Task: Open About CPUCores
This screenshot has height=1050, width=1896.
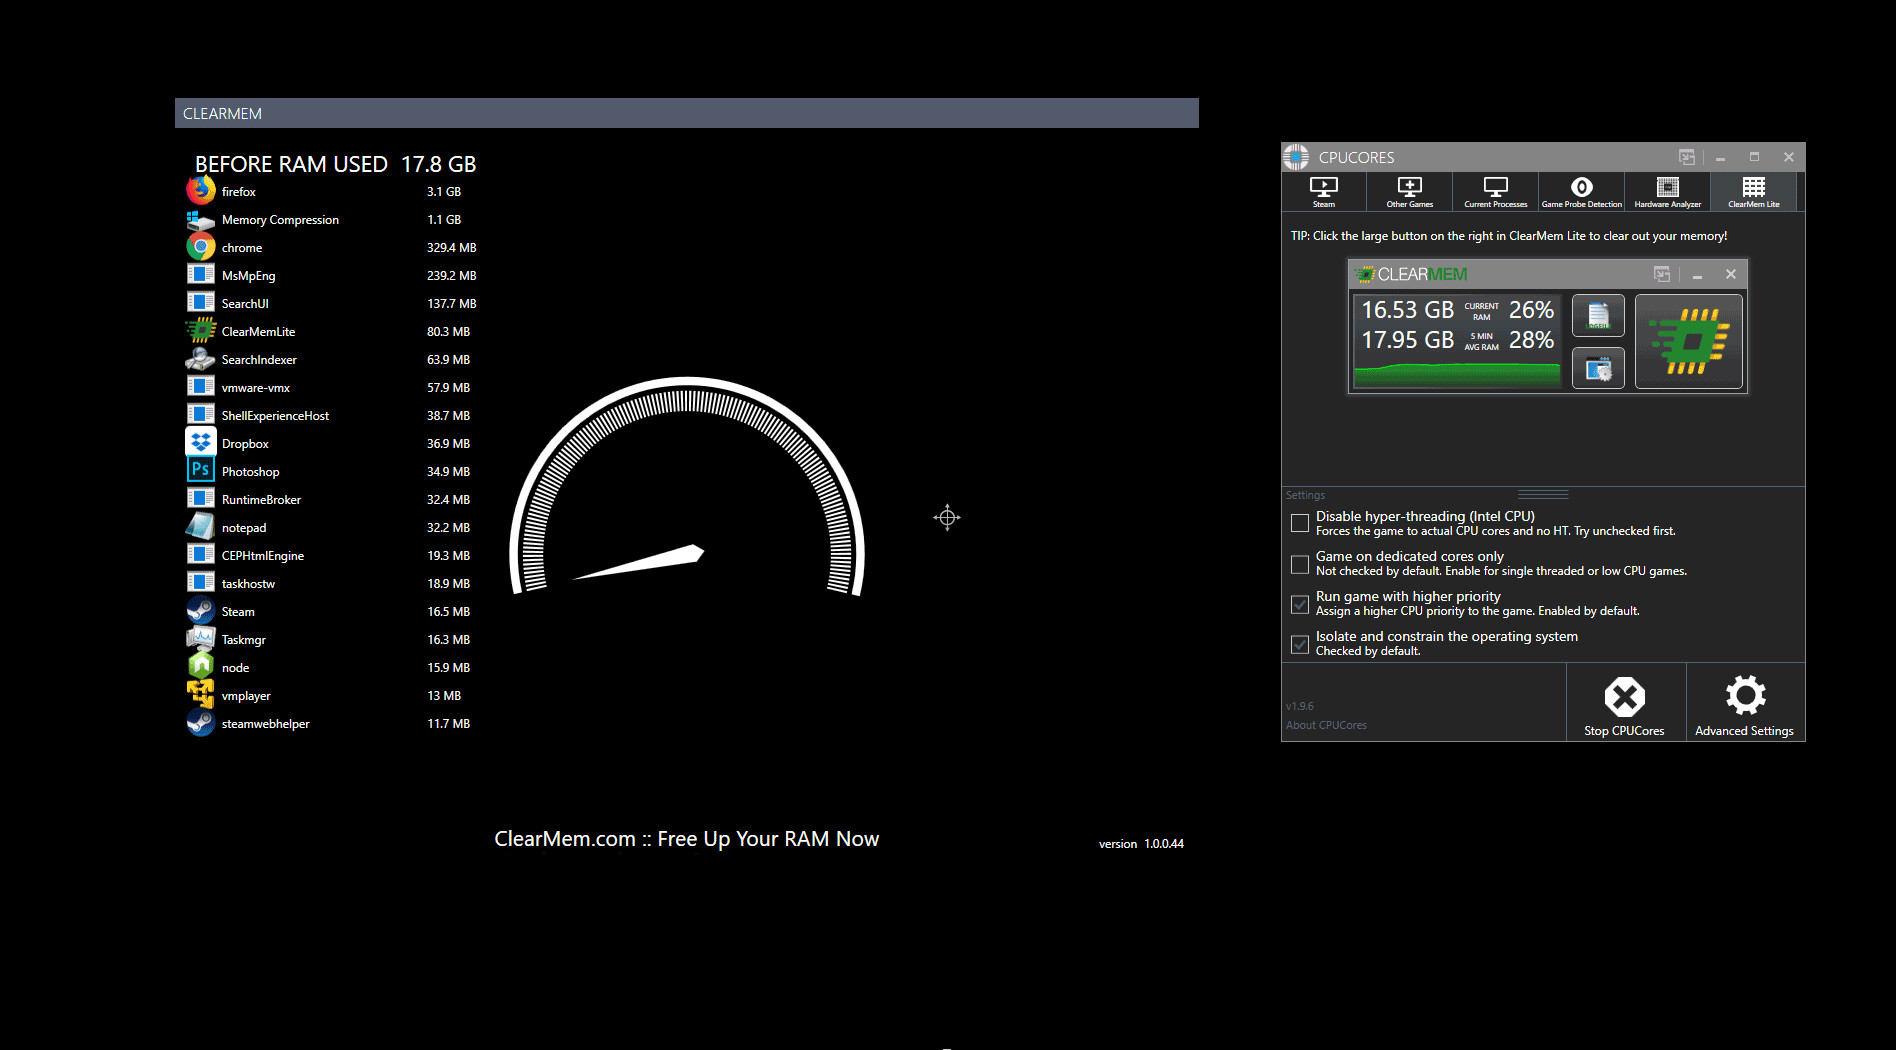Action: tap(1327, 725)
